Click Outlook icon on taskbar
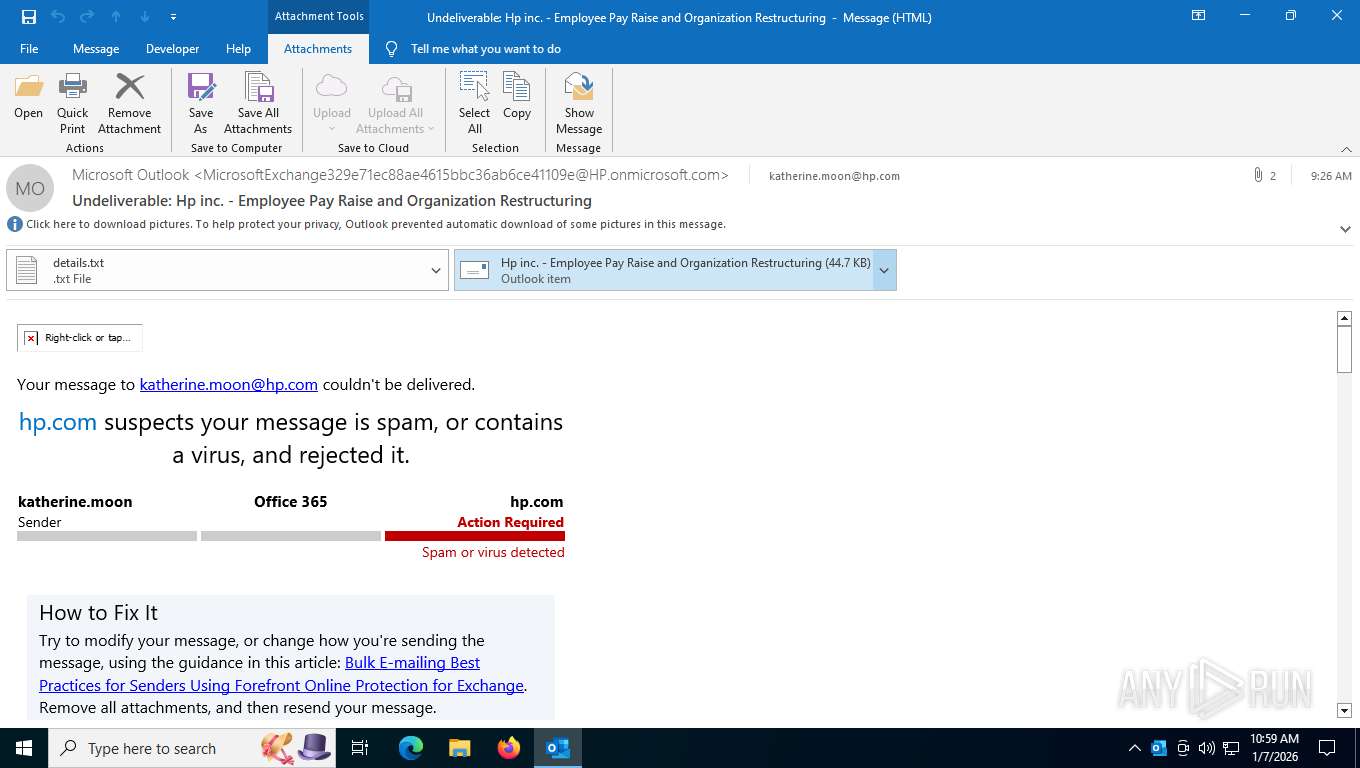The image size is (1360, 768). (x=558, y=748)
